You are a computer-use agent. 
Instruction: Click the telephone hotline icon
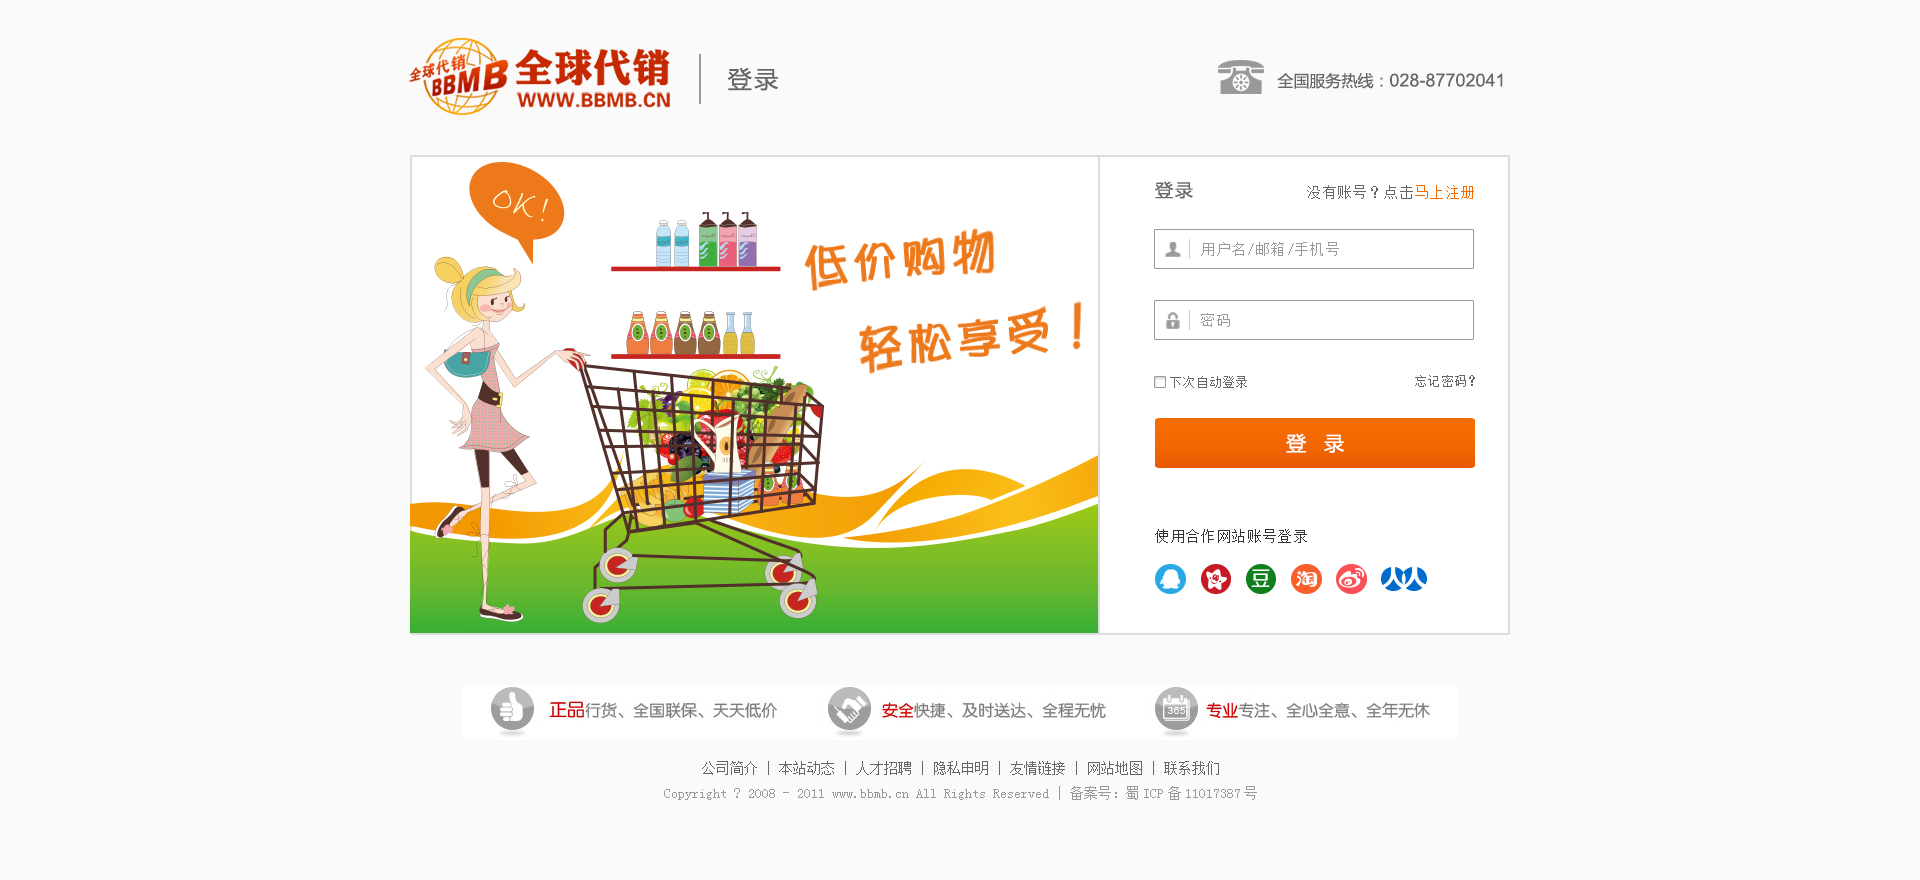[x=1240, y=78]
